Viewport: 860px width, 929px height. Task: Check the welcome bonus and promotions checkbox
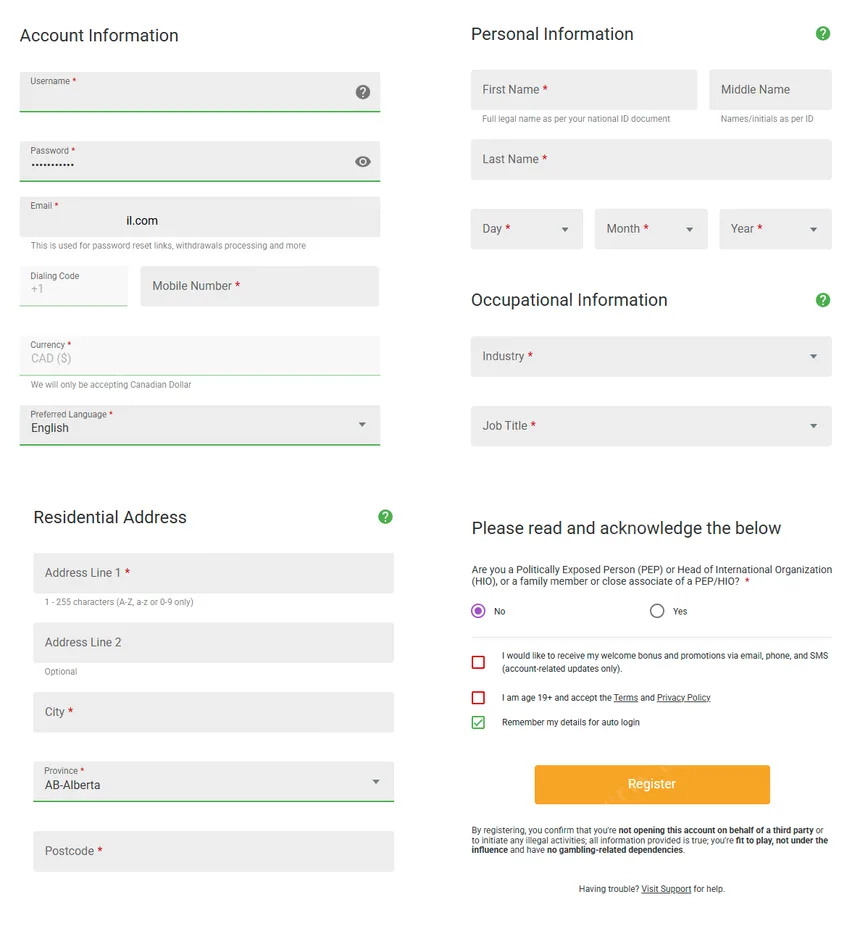pos(478,662)
